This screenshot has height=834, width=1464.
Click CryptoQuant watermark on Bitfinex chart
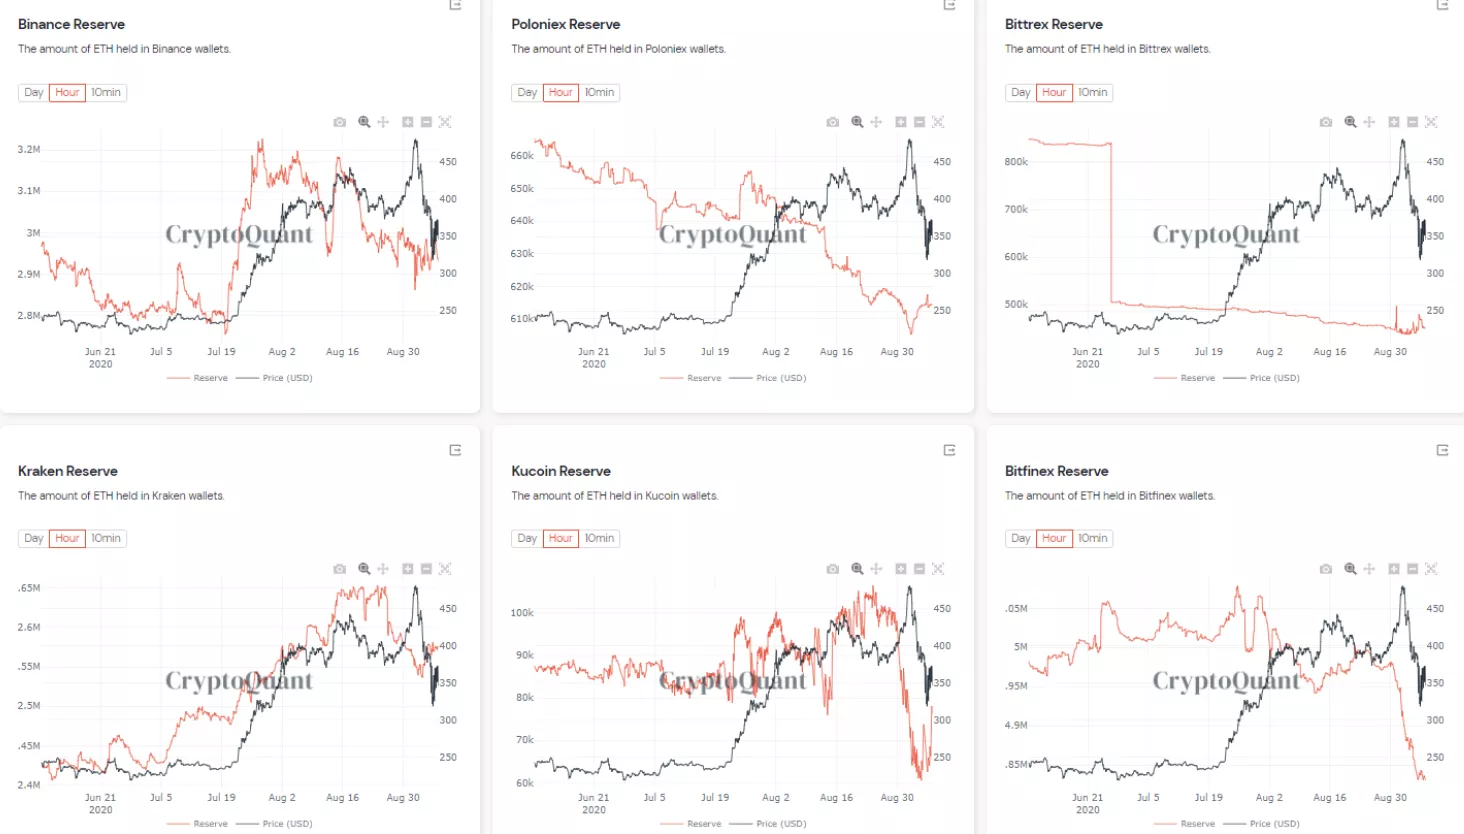click(x=1225, y=681)
